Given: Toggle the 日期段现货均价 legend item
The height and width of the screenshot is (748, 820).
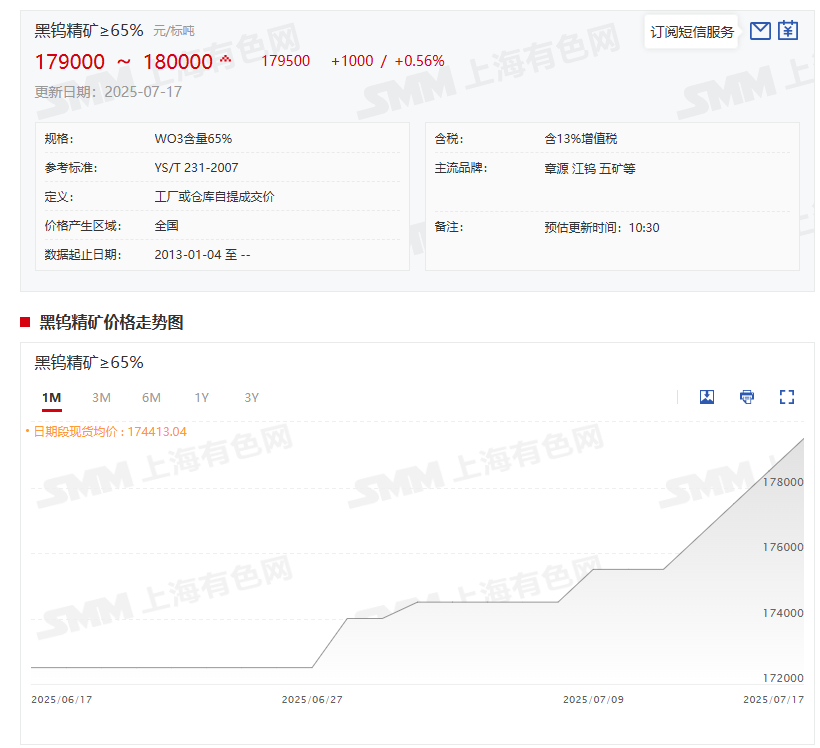Looking at the screenshot, I should coord(106,431).
